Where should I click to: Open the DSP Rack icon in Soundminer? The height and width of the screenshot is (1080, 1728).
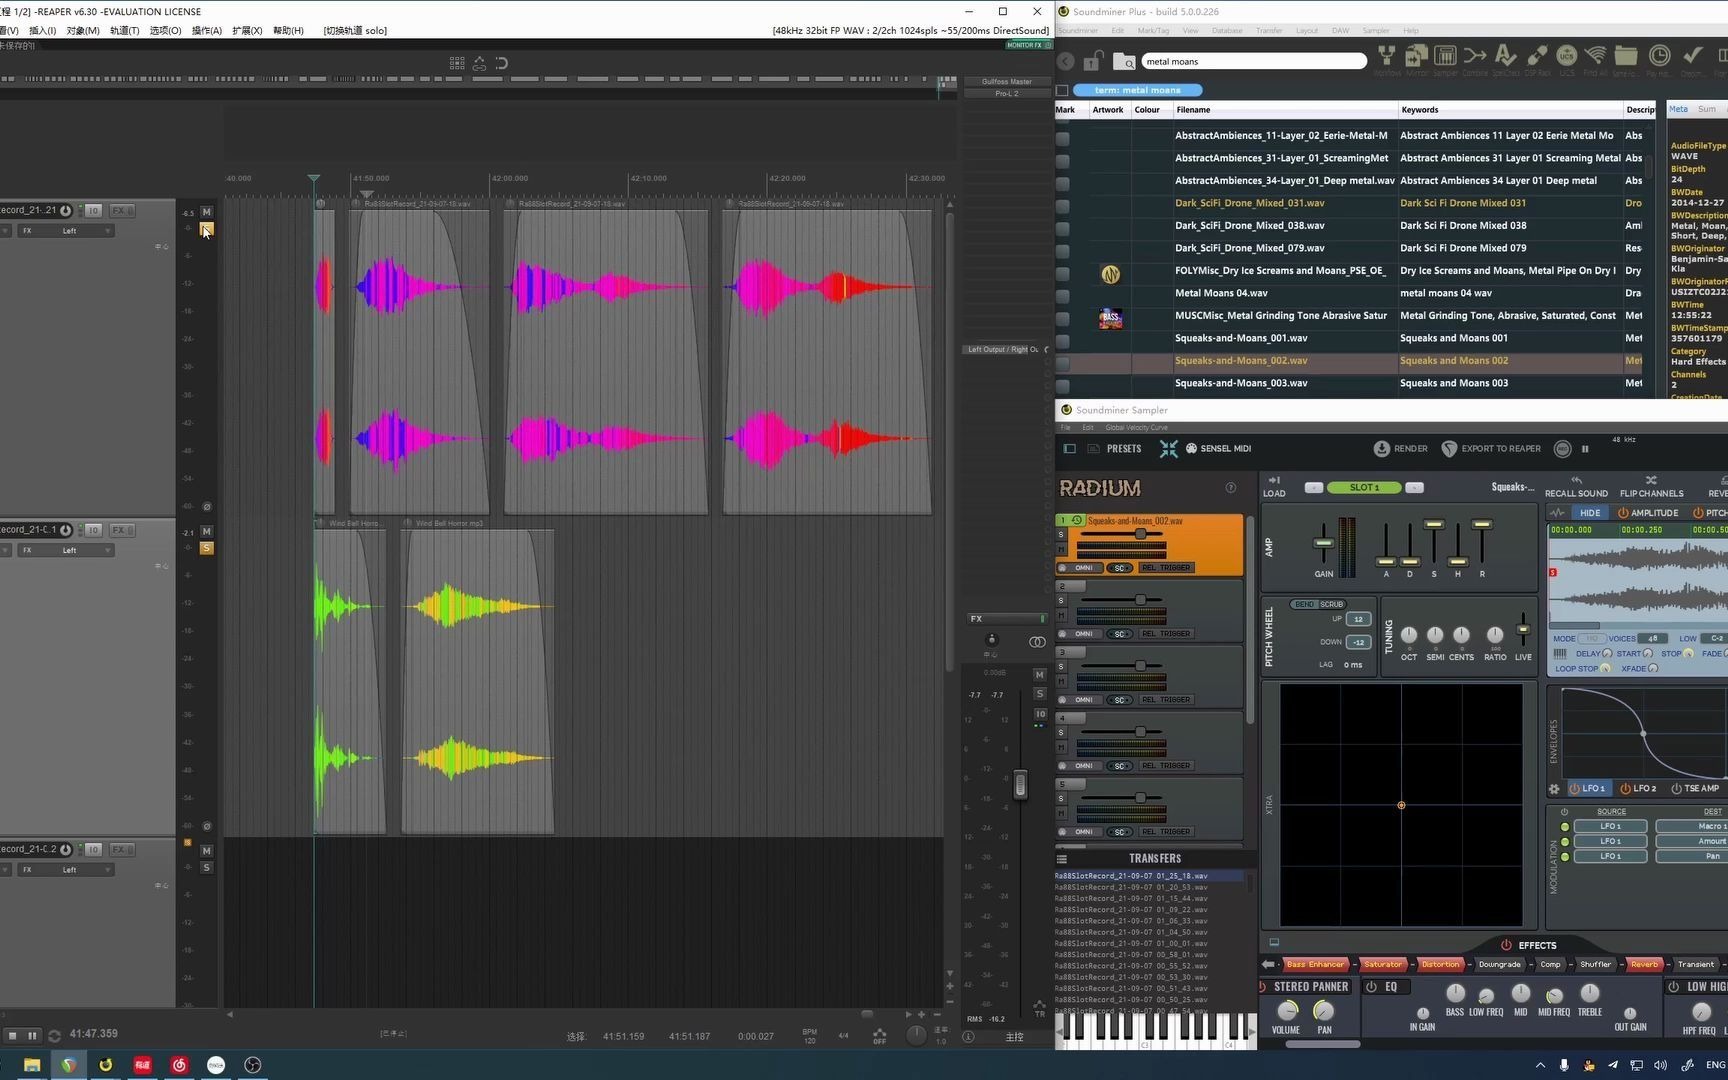[x=1537, y=56]
